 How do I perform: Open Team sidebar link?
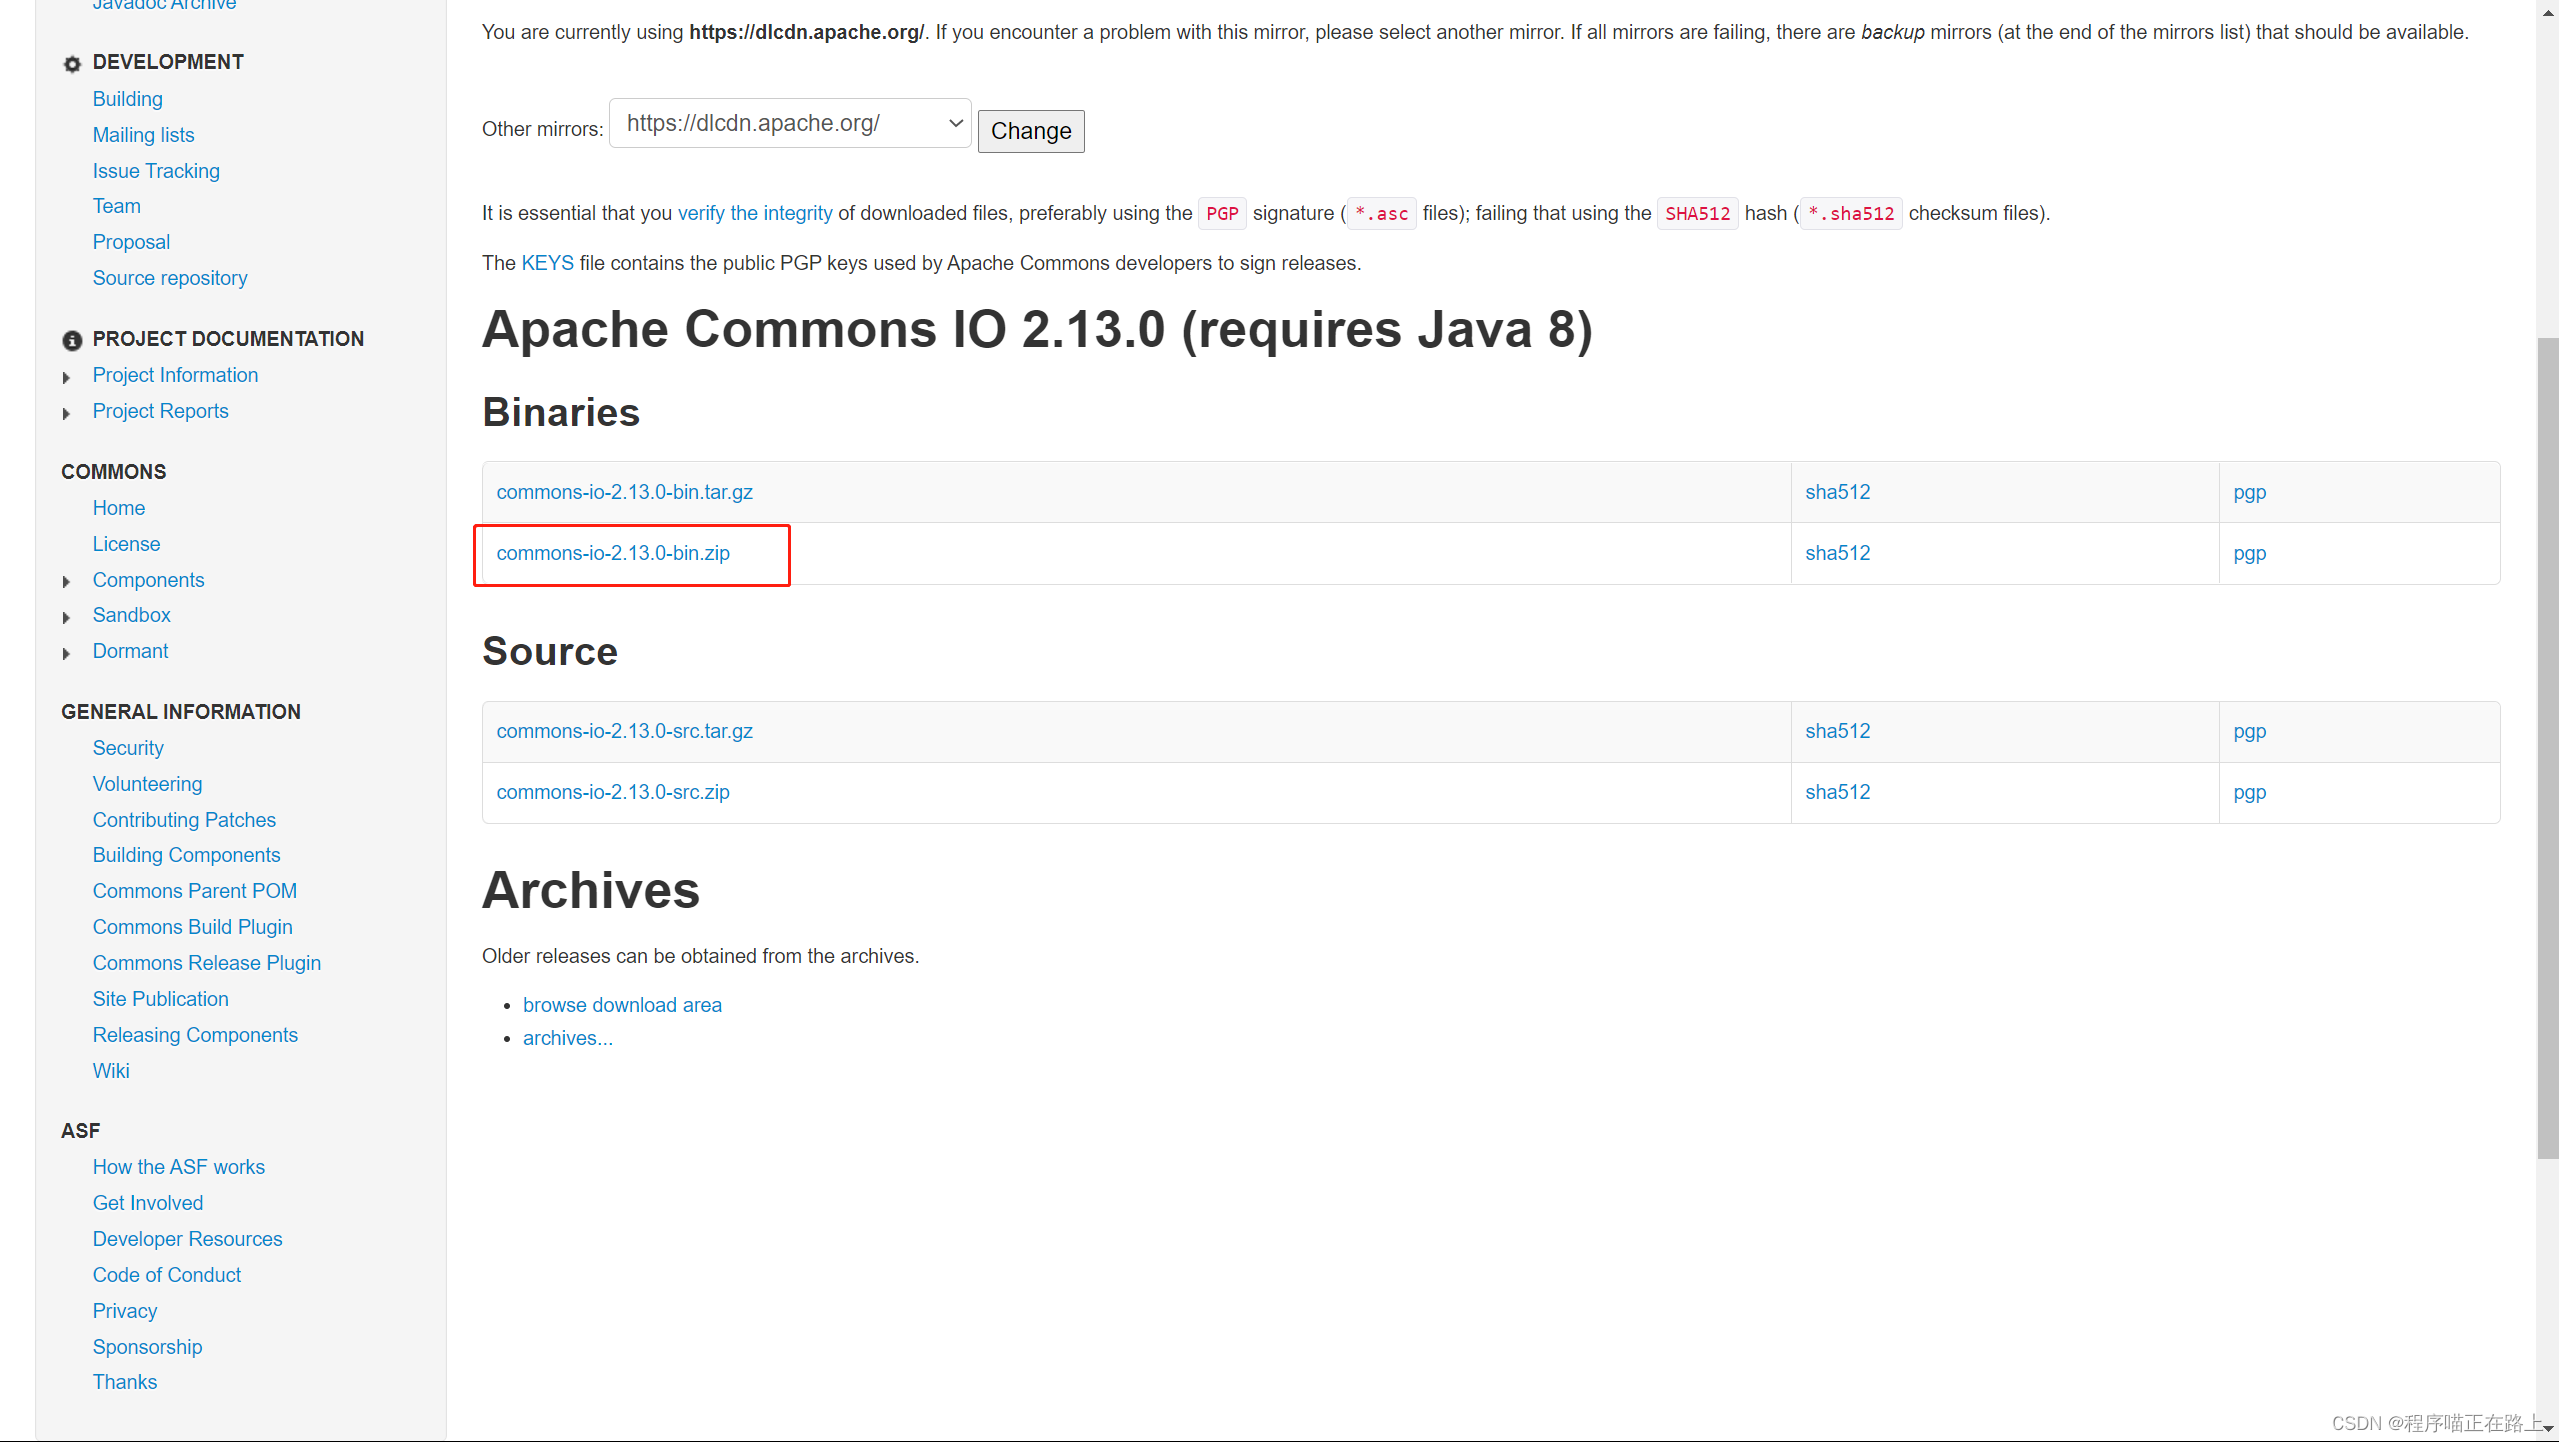[116, 206]
